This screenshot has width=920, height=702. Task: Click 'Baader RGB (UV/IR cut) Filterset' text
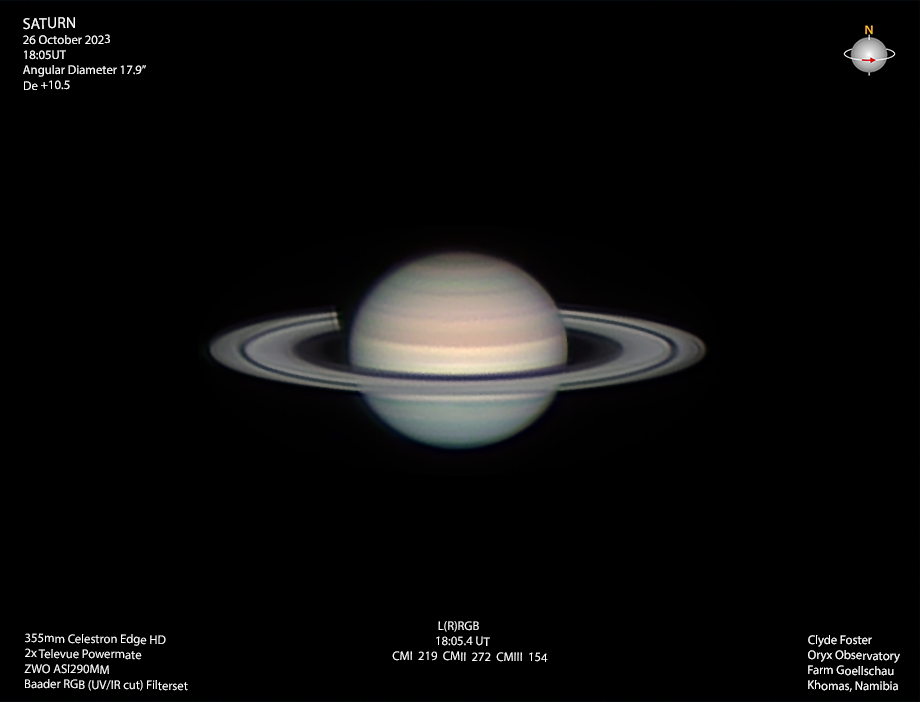106,685
